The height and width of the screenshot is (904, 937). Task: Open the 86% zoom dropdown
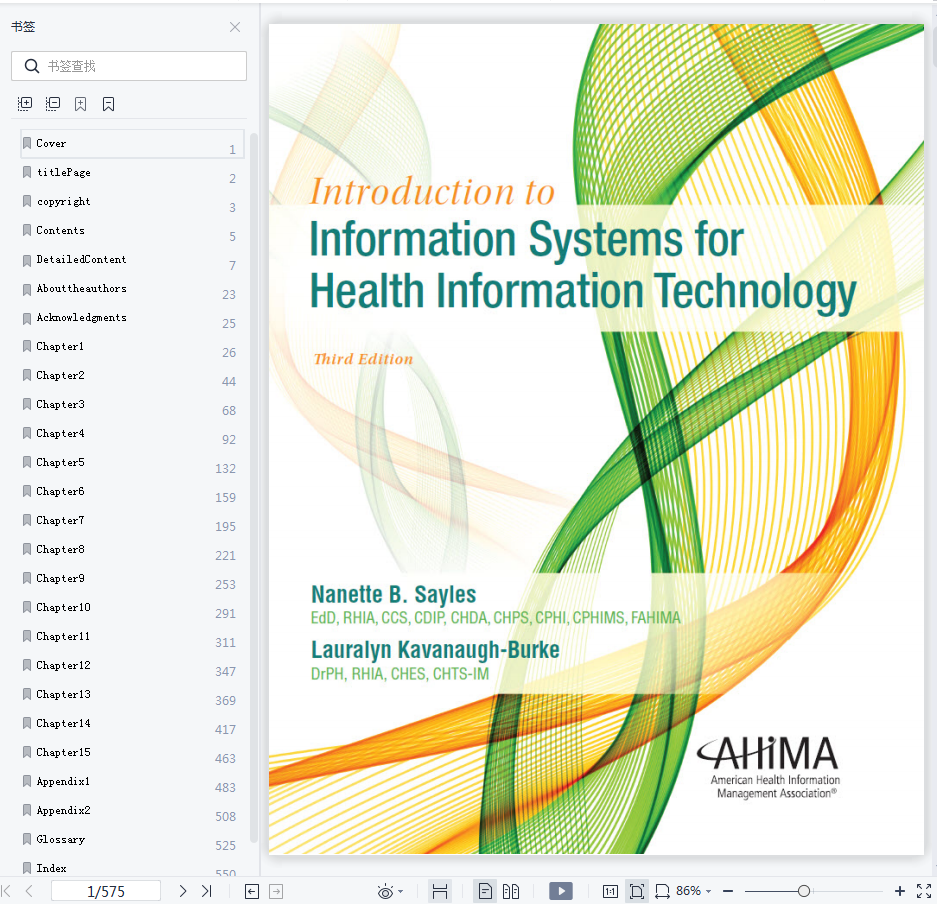(x=694, y=891)
